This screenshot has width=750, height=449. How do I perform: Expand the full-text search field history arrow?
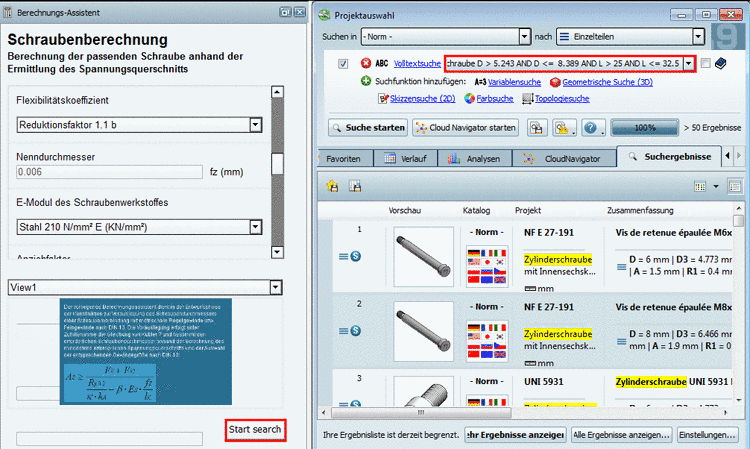[x=689, y=63]
